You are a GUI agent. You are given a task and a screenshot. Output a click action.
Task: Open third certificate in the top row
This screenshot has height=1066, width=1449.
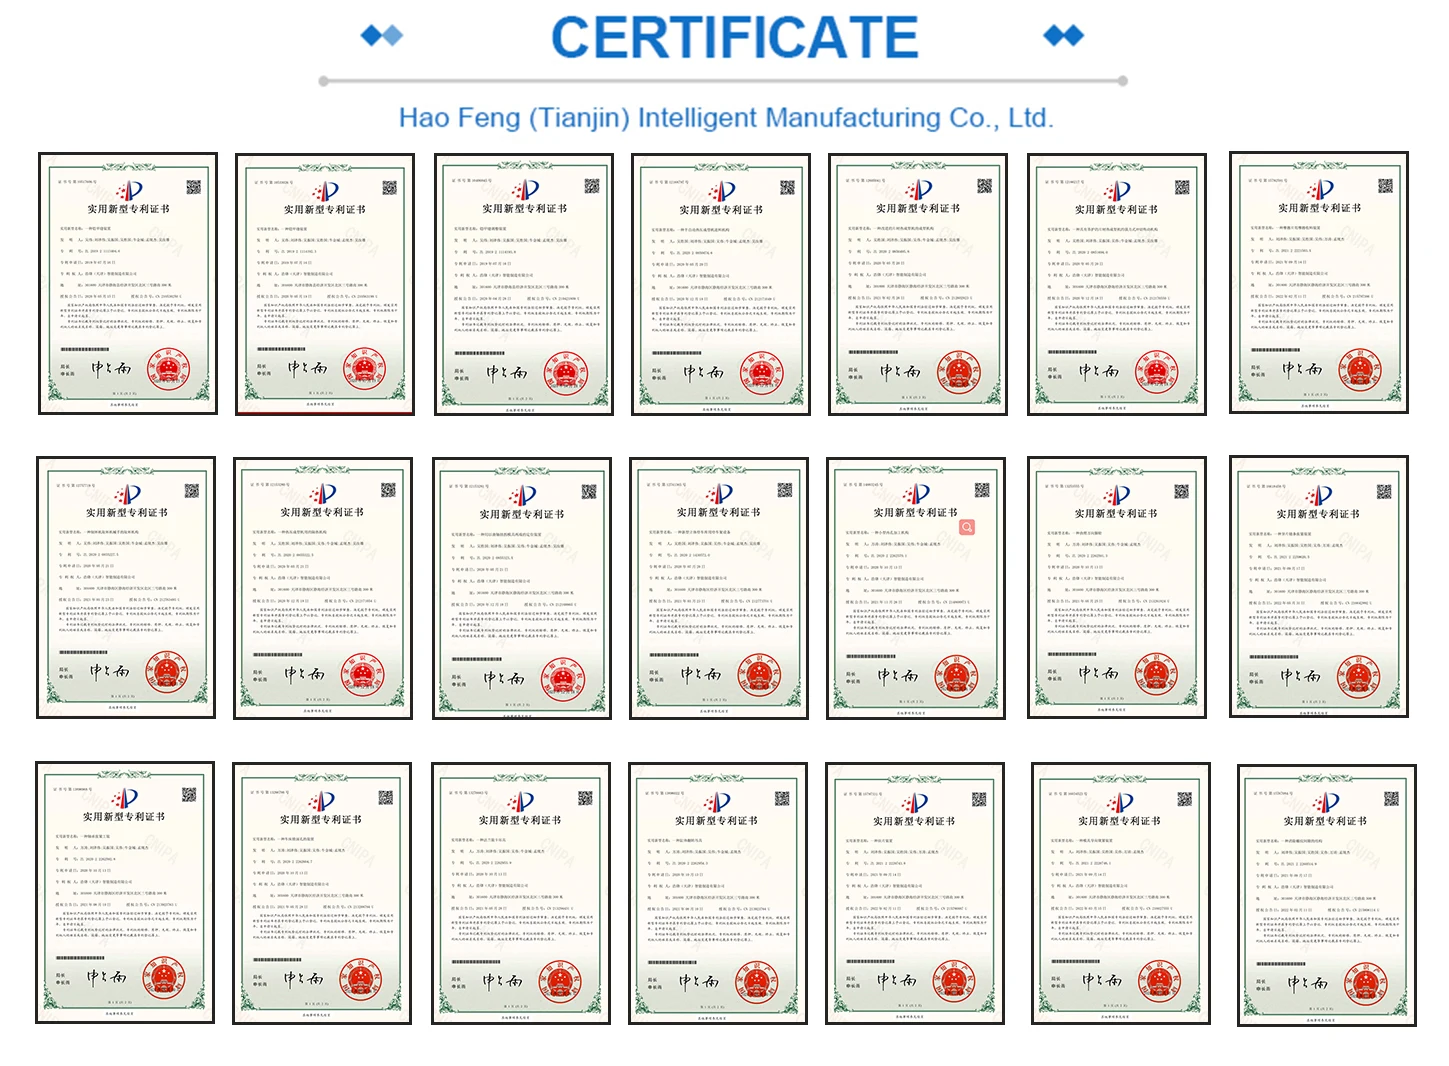(x=524, y=284)
